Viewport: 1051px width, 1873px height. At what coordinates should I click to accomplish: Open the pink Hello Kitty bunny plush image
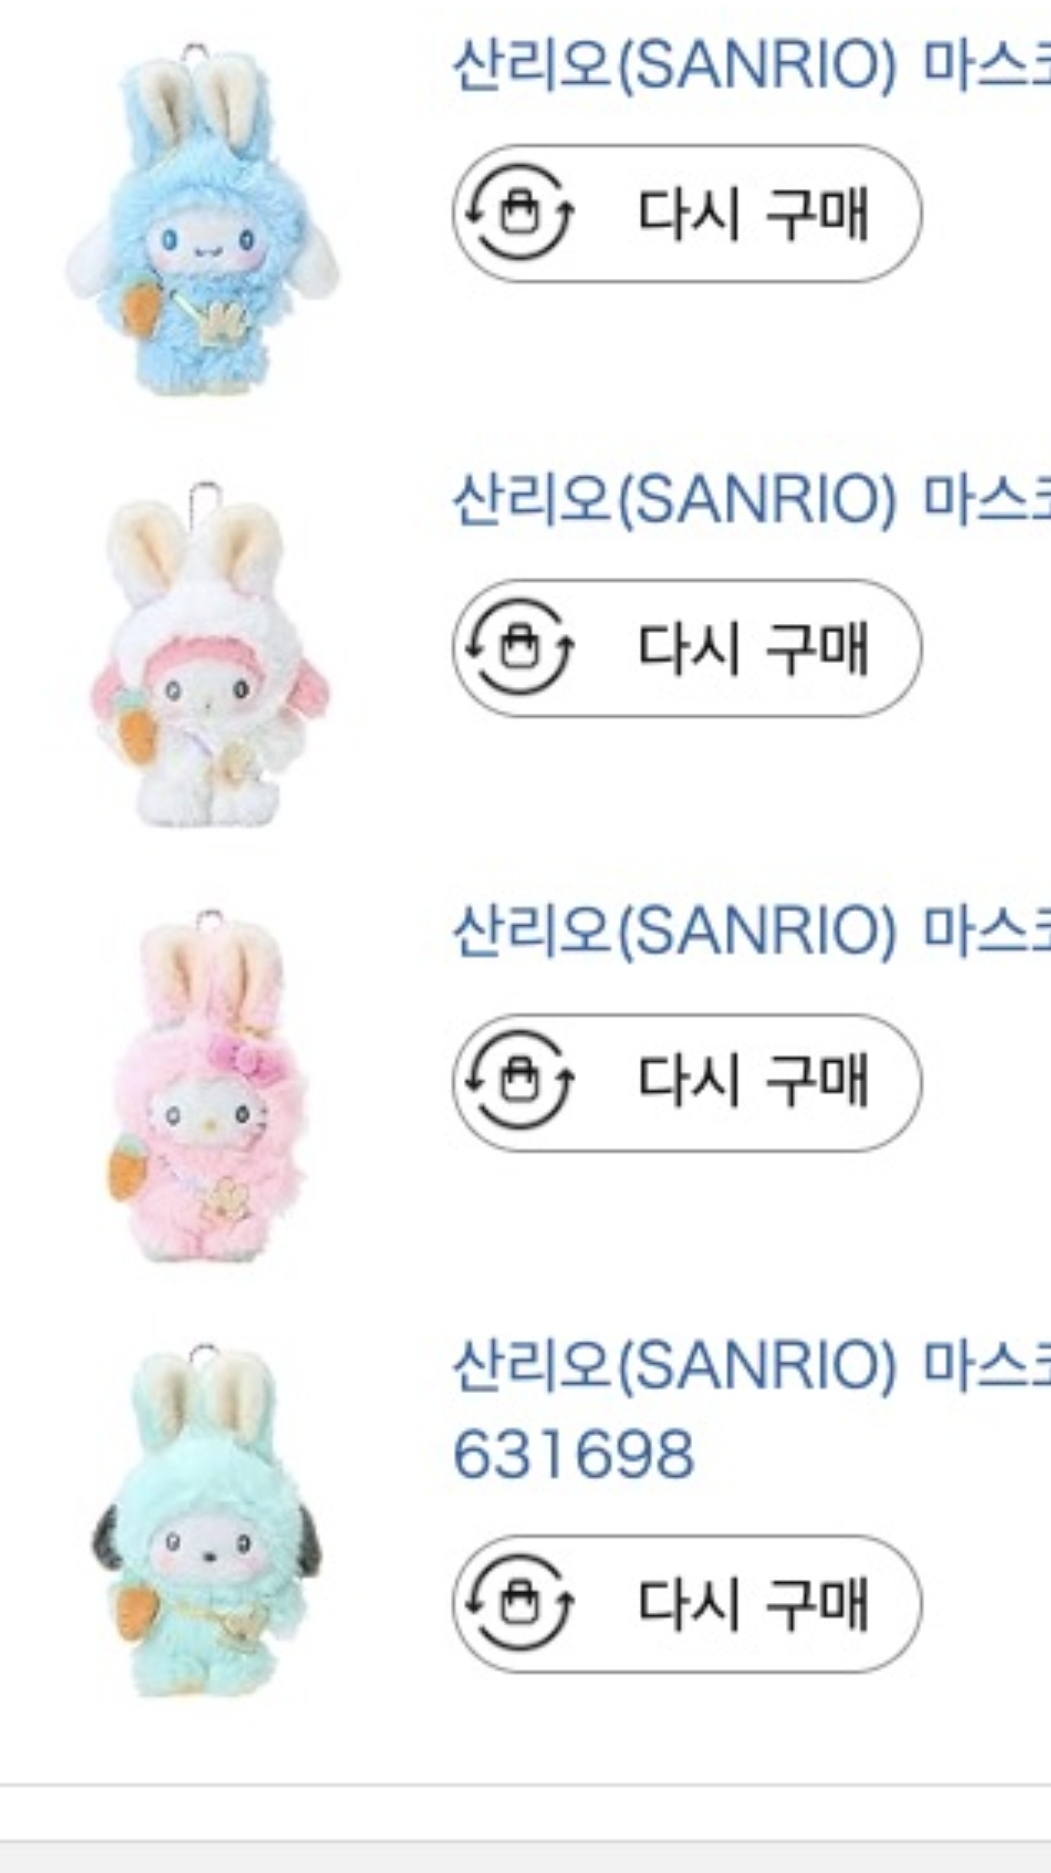click(x=208, y=1086)
